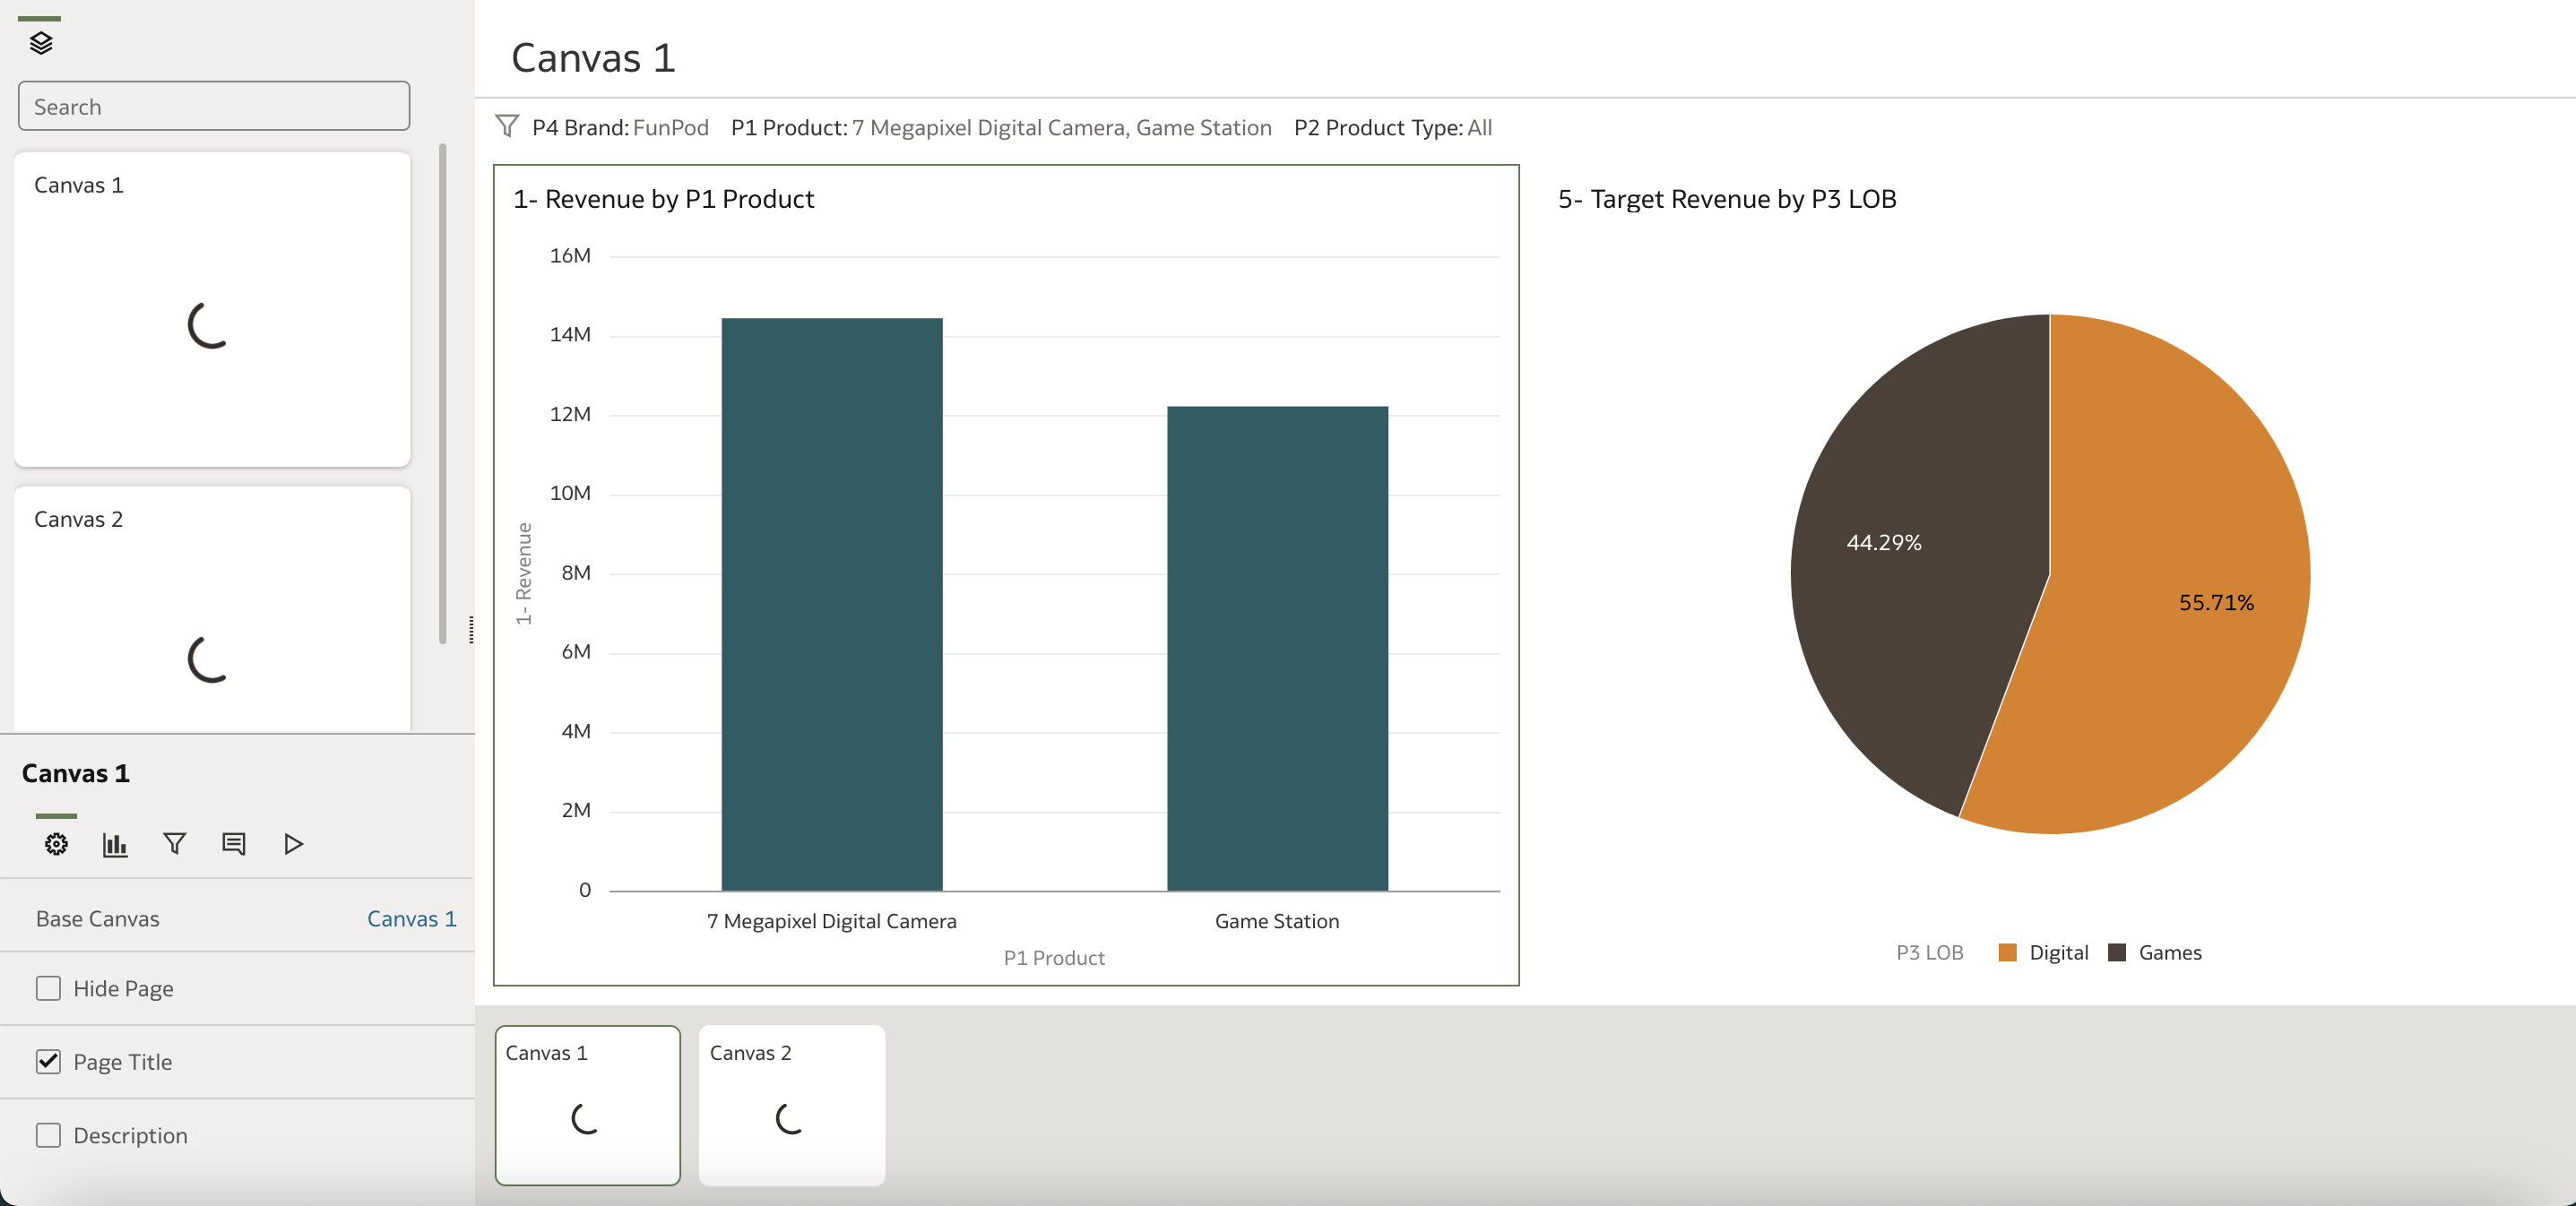Click the 'P3 LOB' legend title

point(1930,952)
